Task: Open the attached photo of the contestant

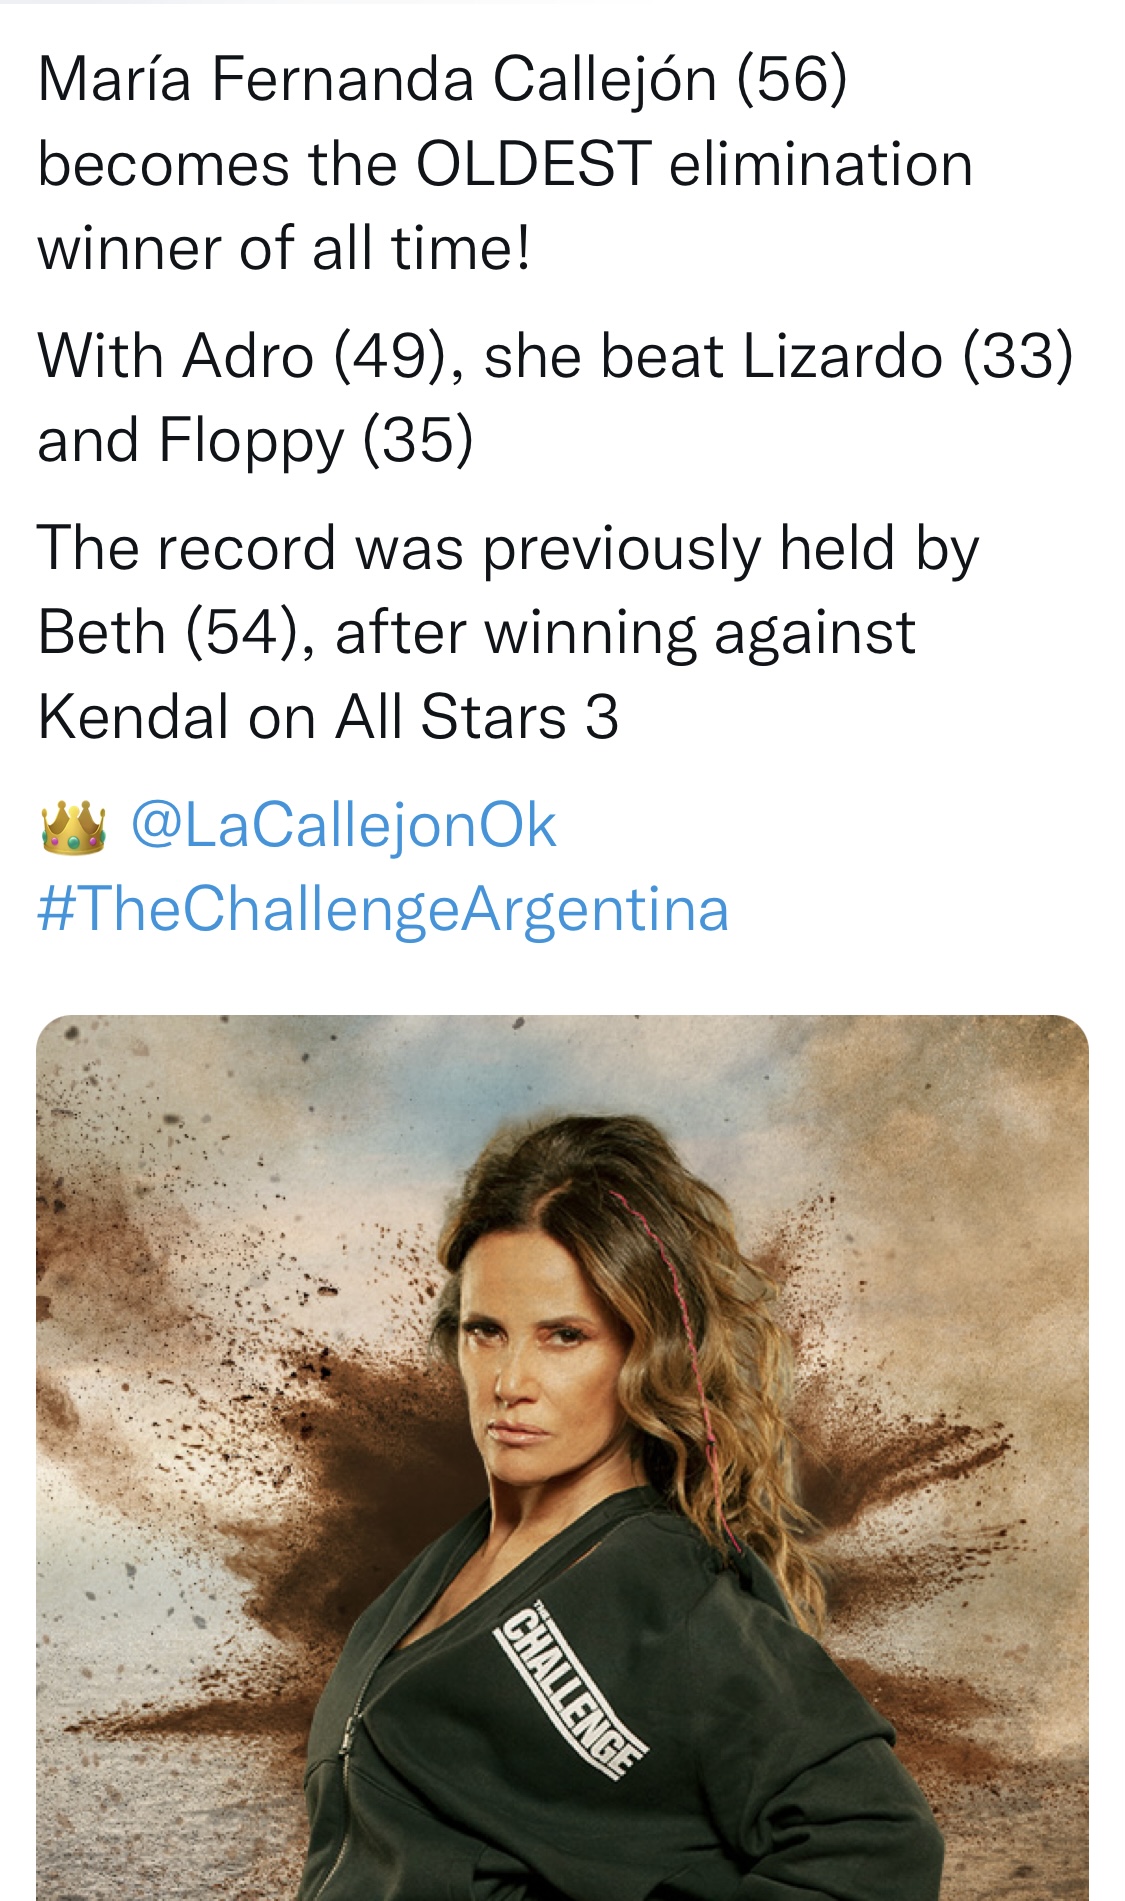Action: click(562, 1458)
